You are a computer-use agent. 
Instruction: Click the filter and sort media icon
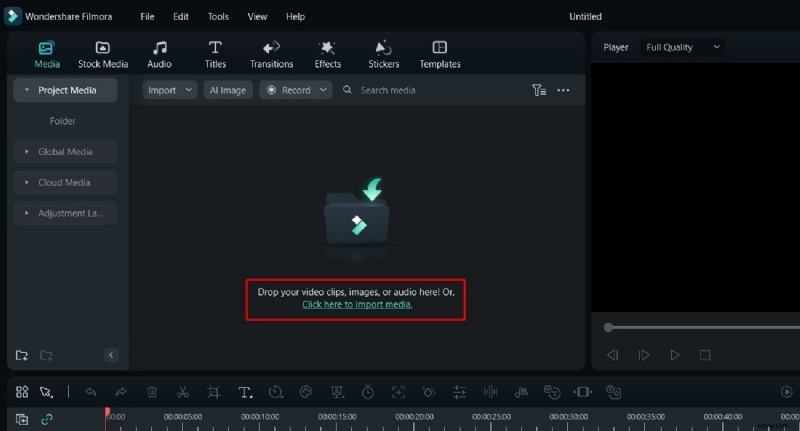click(539, 90)
